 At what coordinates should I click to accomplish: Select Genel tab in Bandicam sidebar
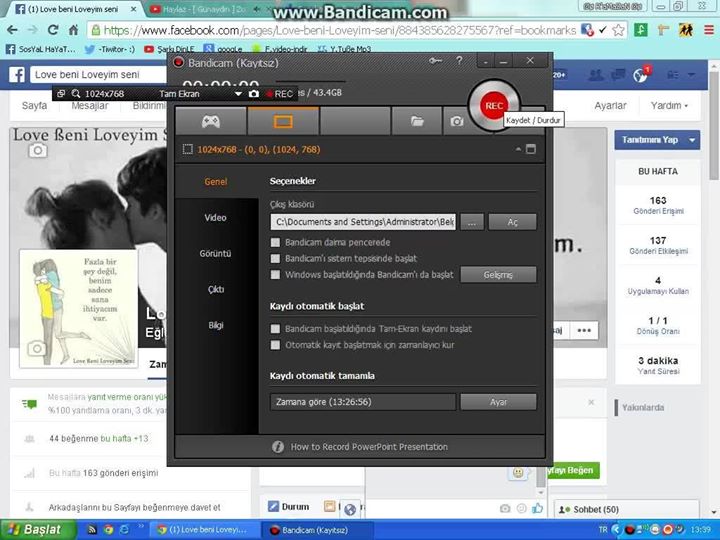tap(216, 181)
